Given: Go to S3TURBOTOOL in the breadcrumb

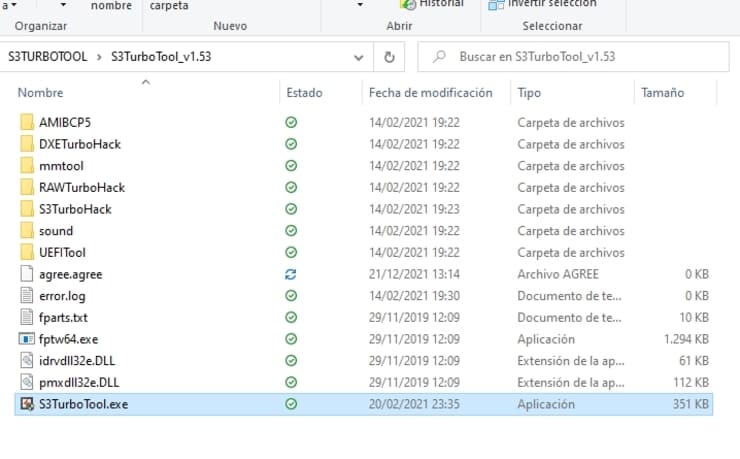Looking at the screenshot, I should 48,57.
